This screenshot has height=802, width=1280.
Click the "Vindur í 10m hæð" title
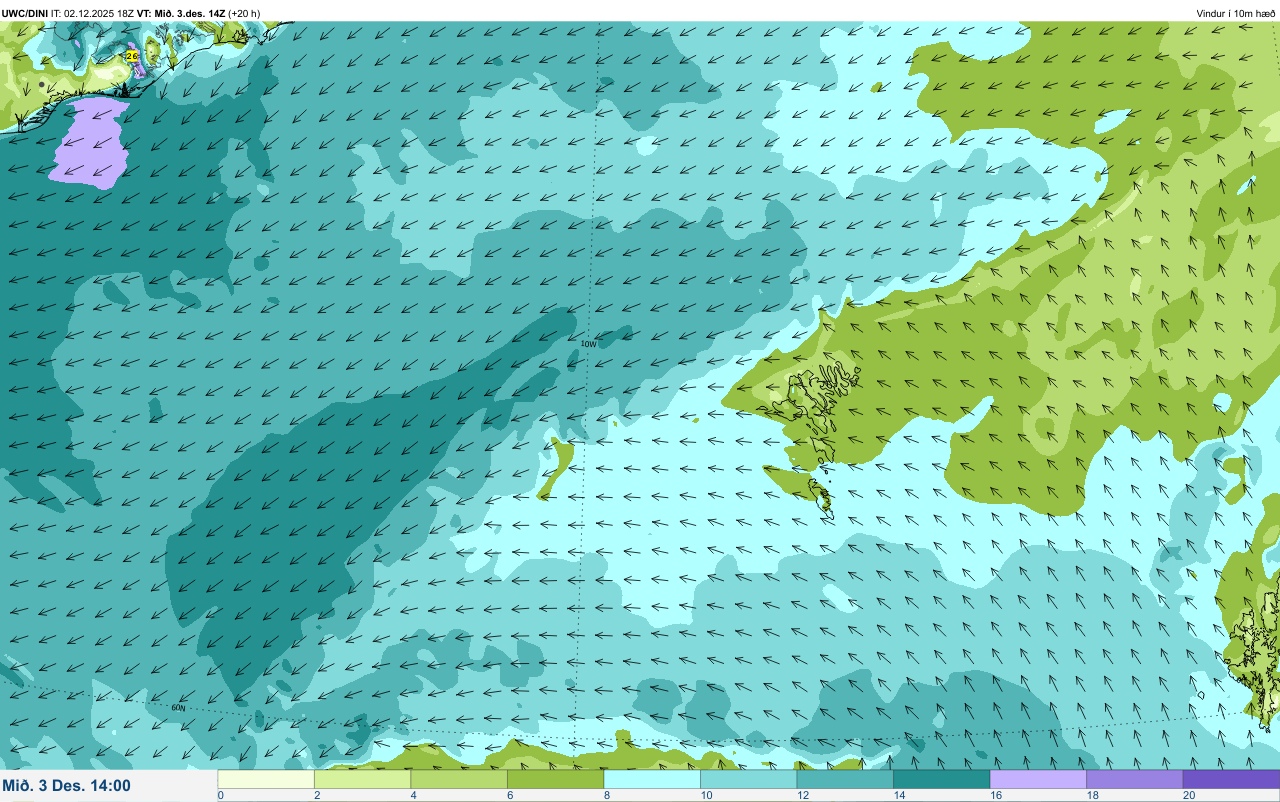1236,13
